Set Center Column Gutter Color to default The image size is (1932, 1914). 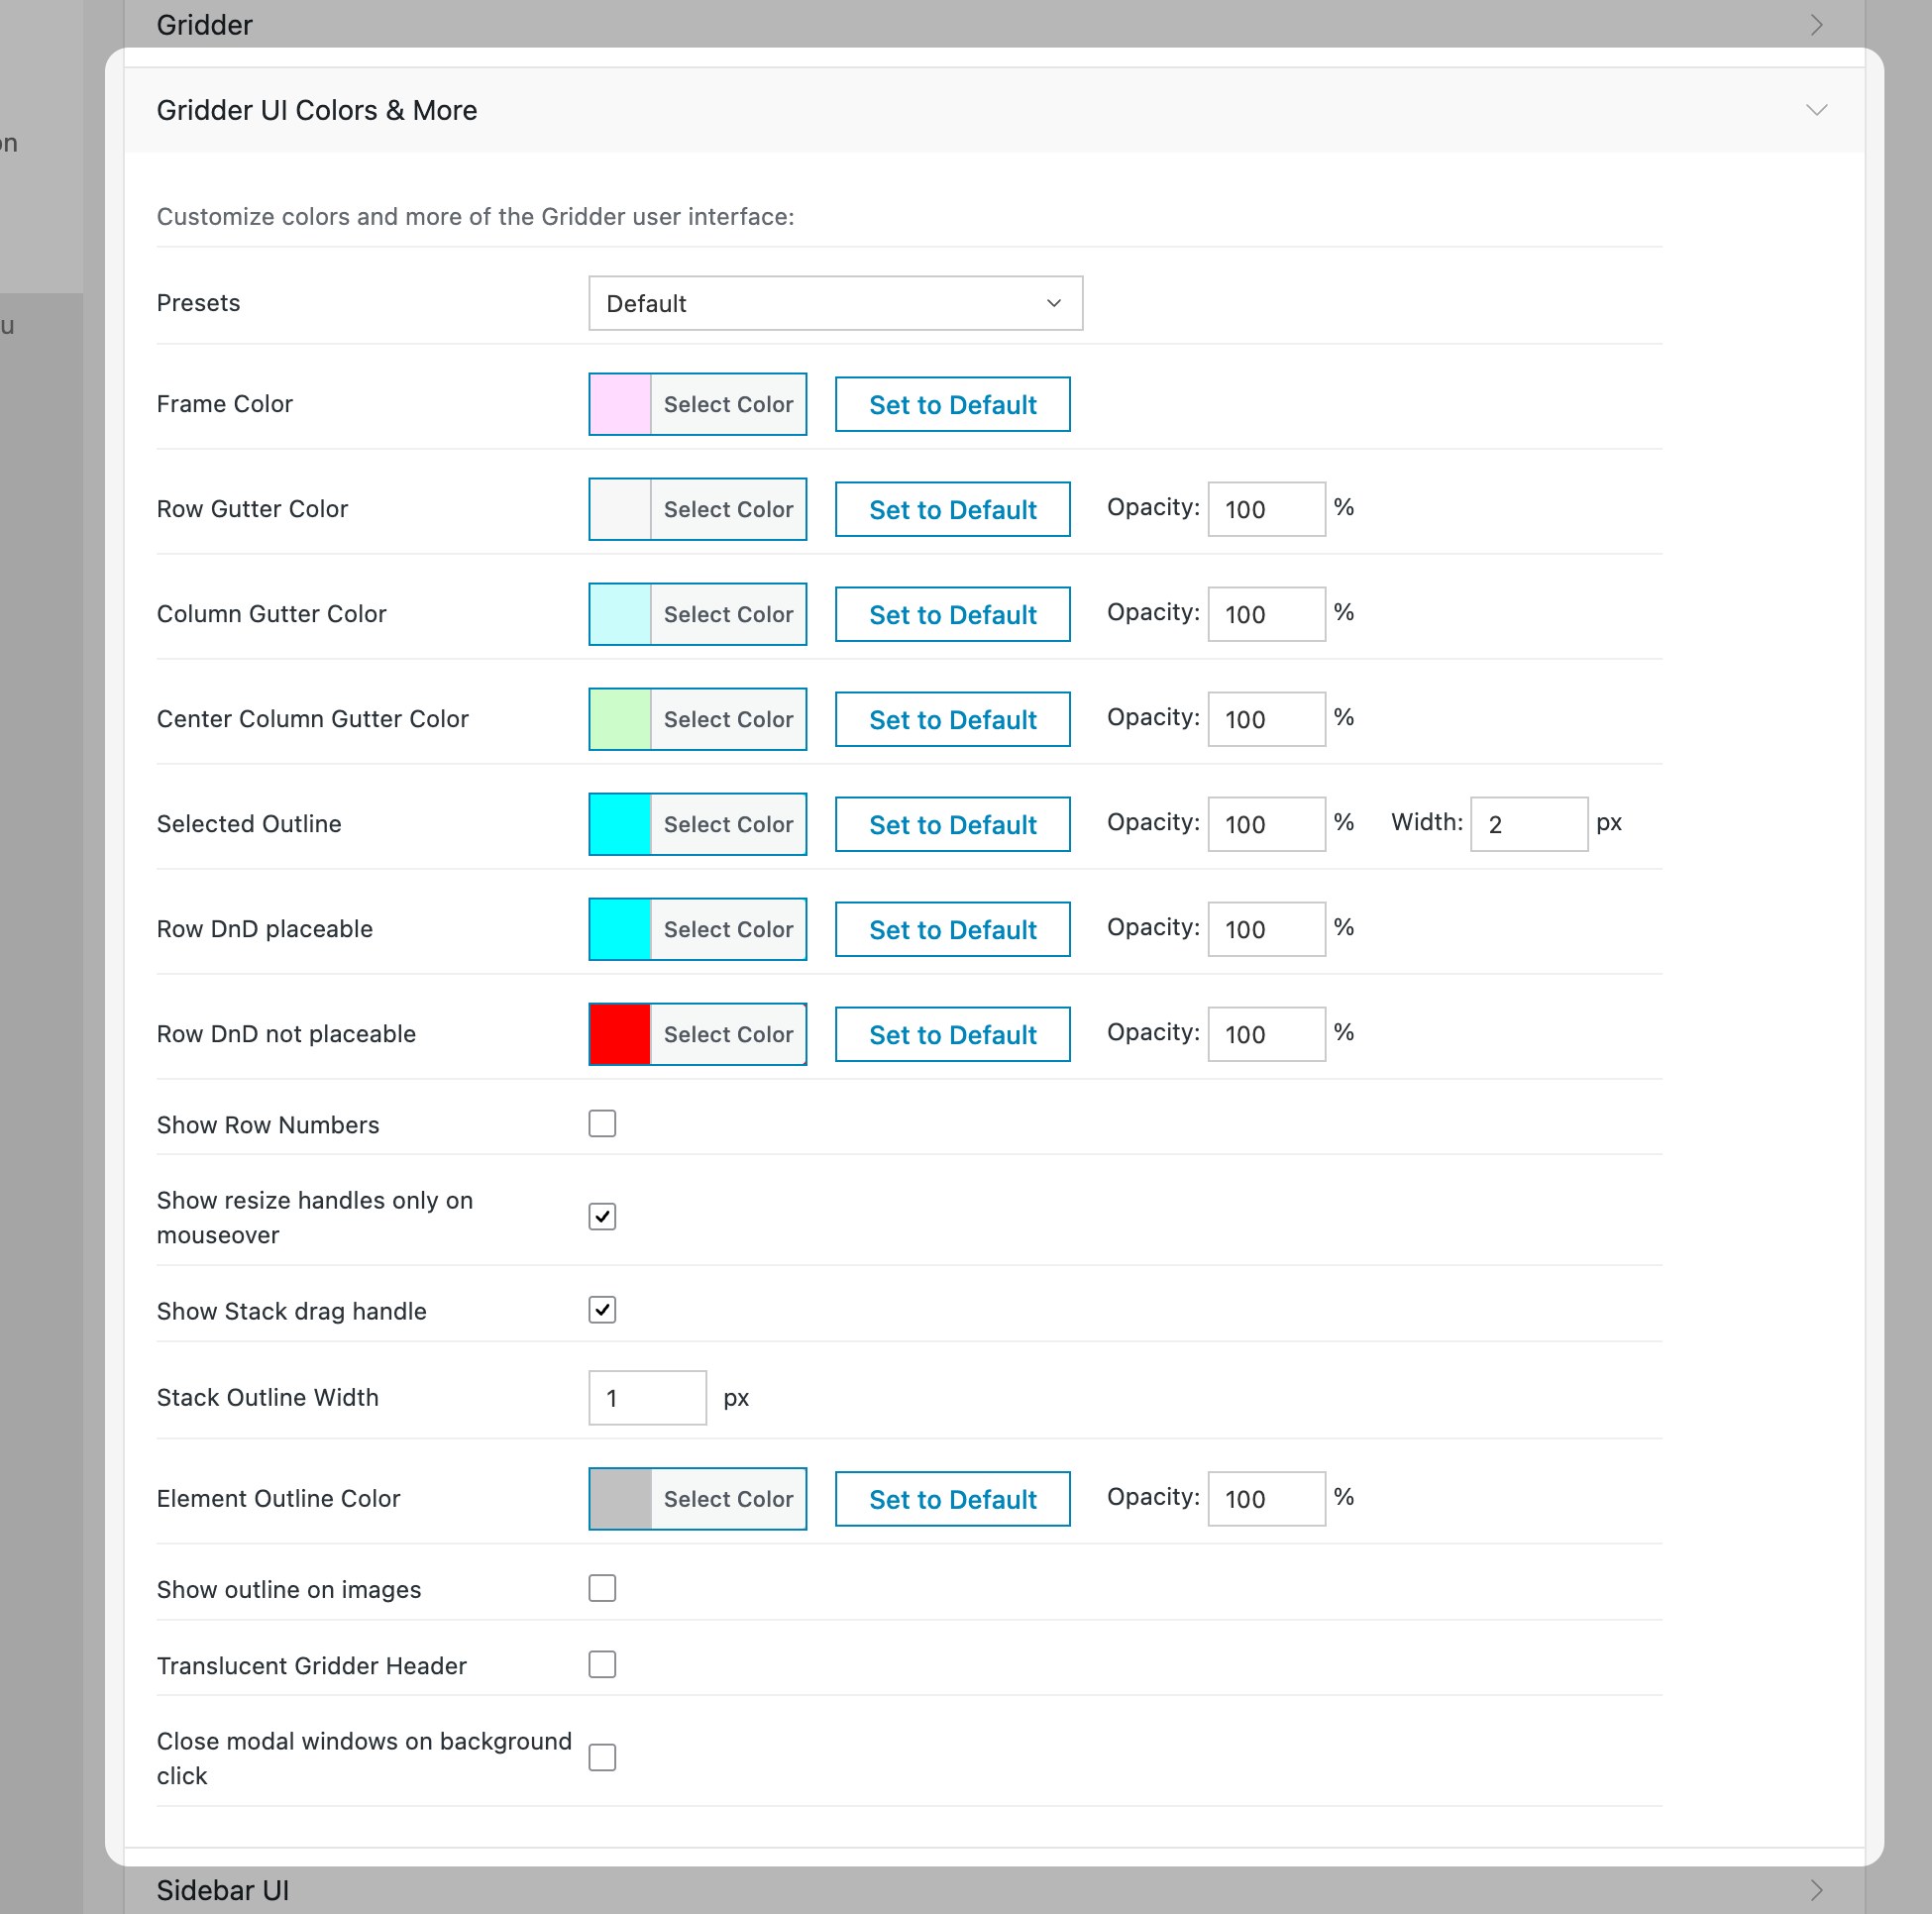pyautogui.click(x=953, y=719)
